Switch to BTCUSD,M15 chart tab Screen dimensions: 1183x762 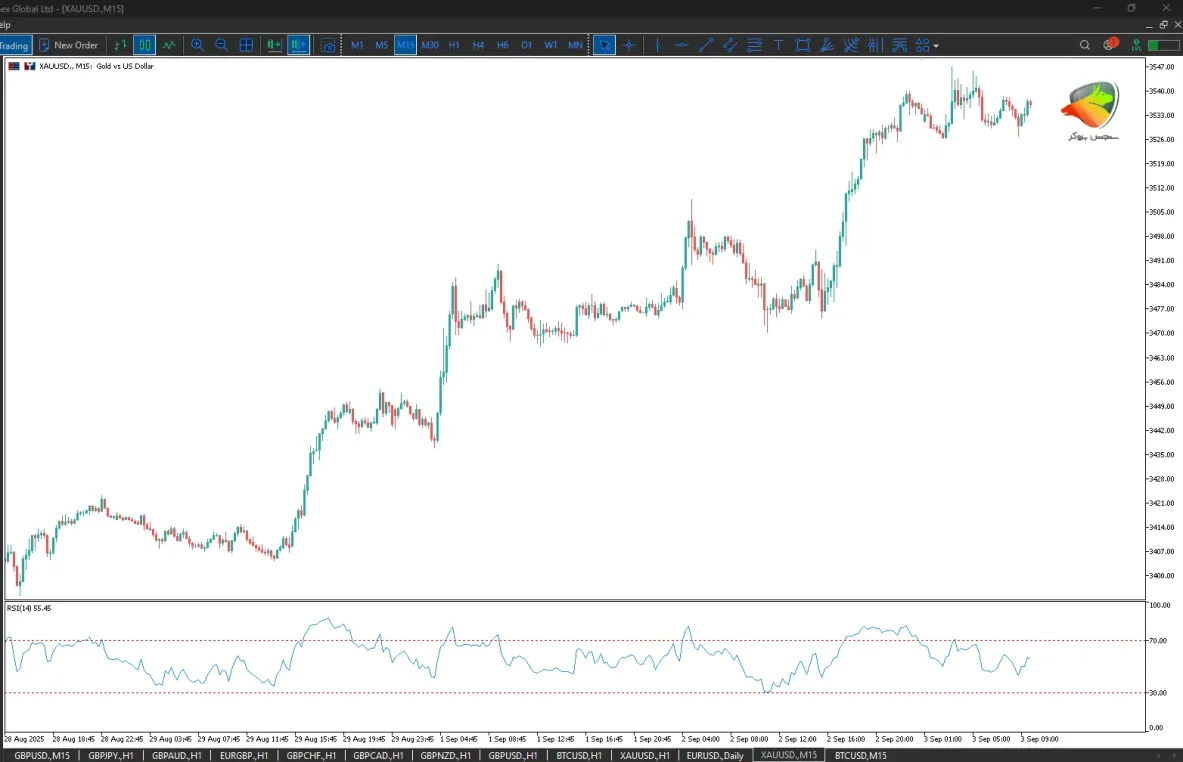pyautogui.click(x=860, y=755)
